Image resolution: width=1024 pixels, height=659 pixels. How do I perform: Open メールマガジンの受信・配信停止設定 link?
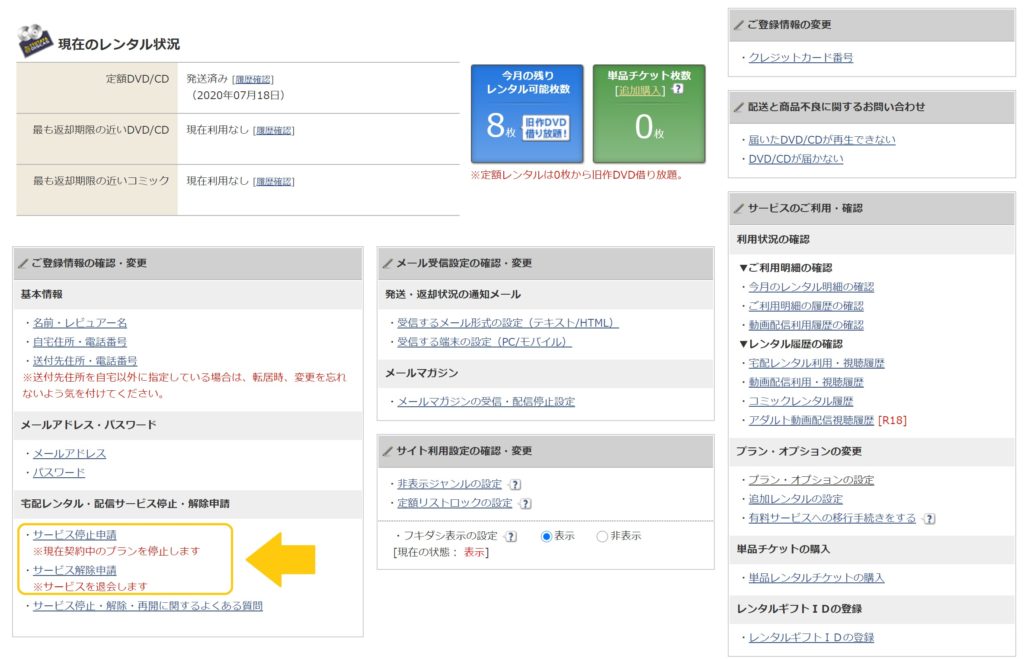[486, 402]
